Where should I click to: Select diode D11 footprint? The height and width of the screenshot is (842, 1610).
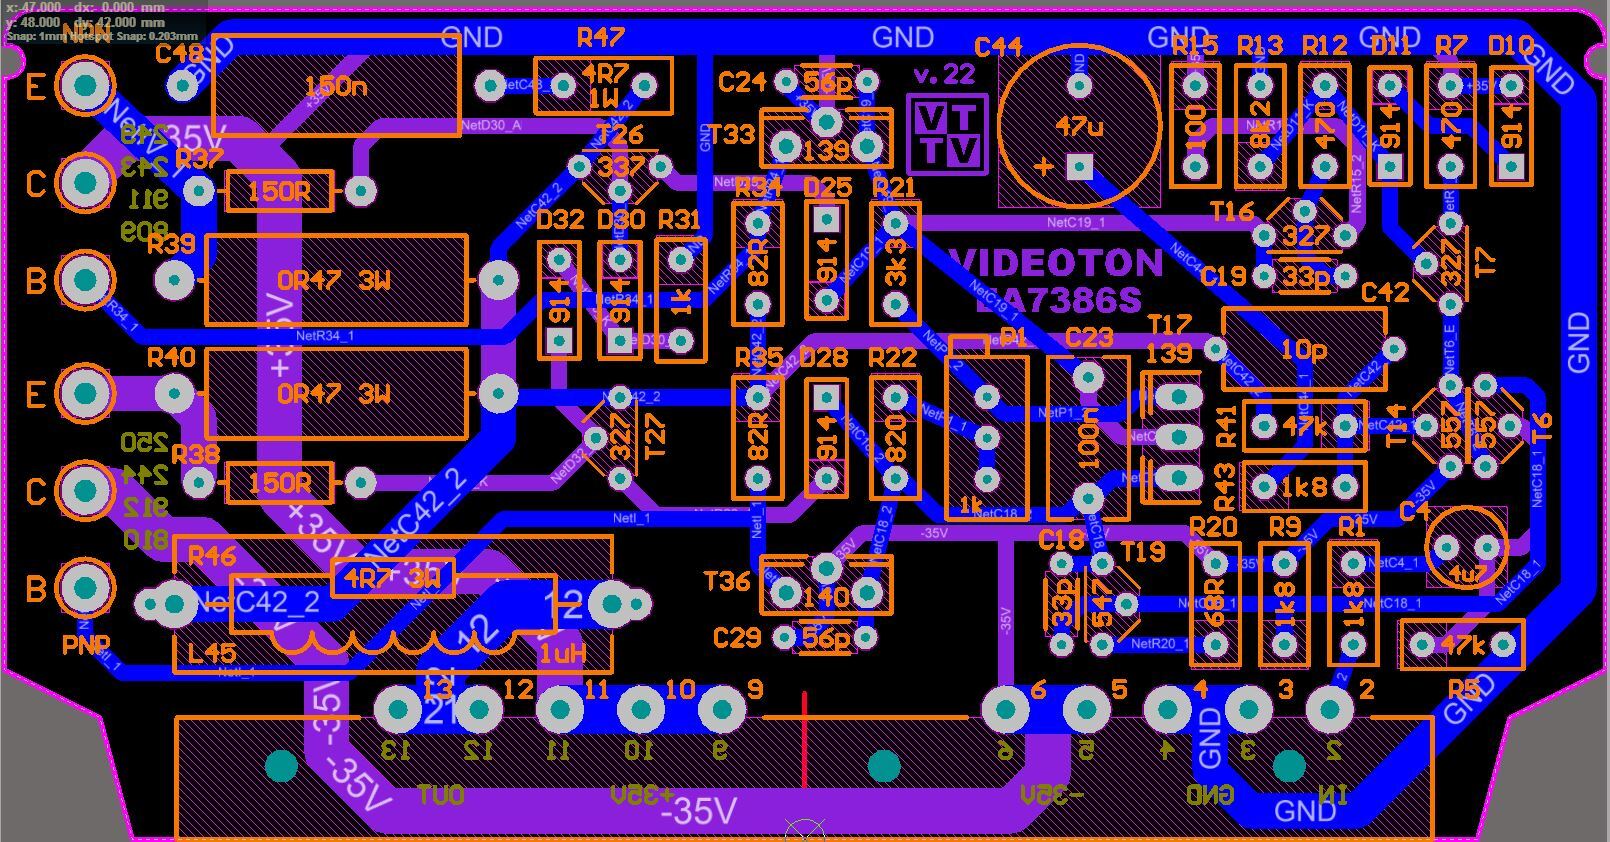coord(1390,125)
